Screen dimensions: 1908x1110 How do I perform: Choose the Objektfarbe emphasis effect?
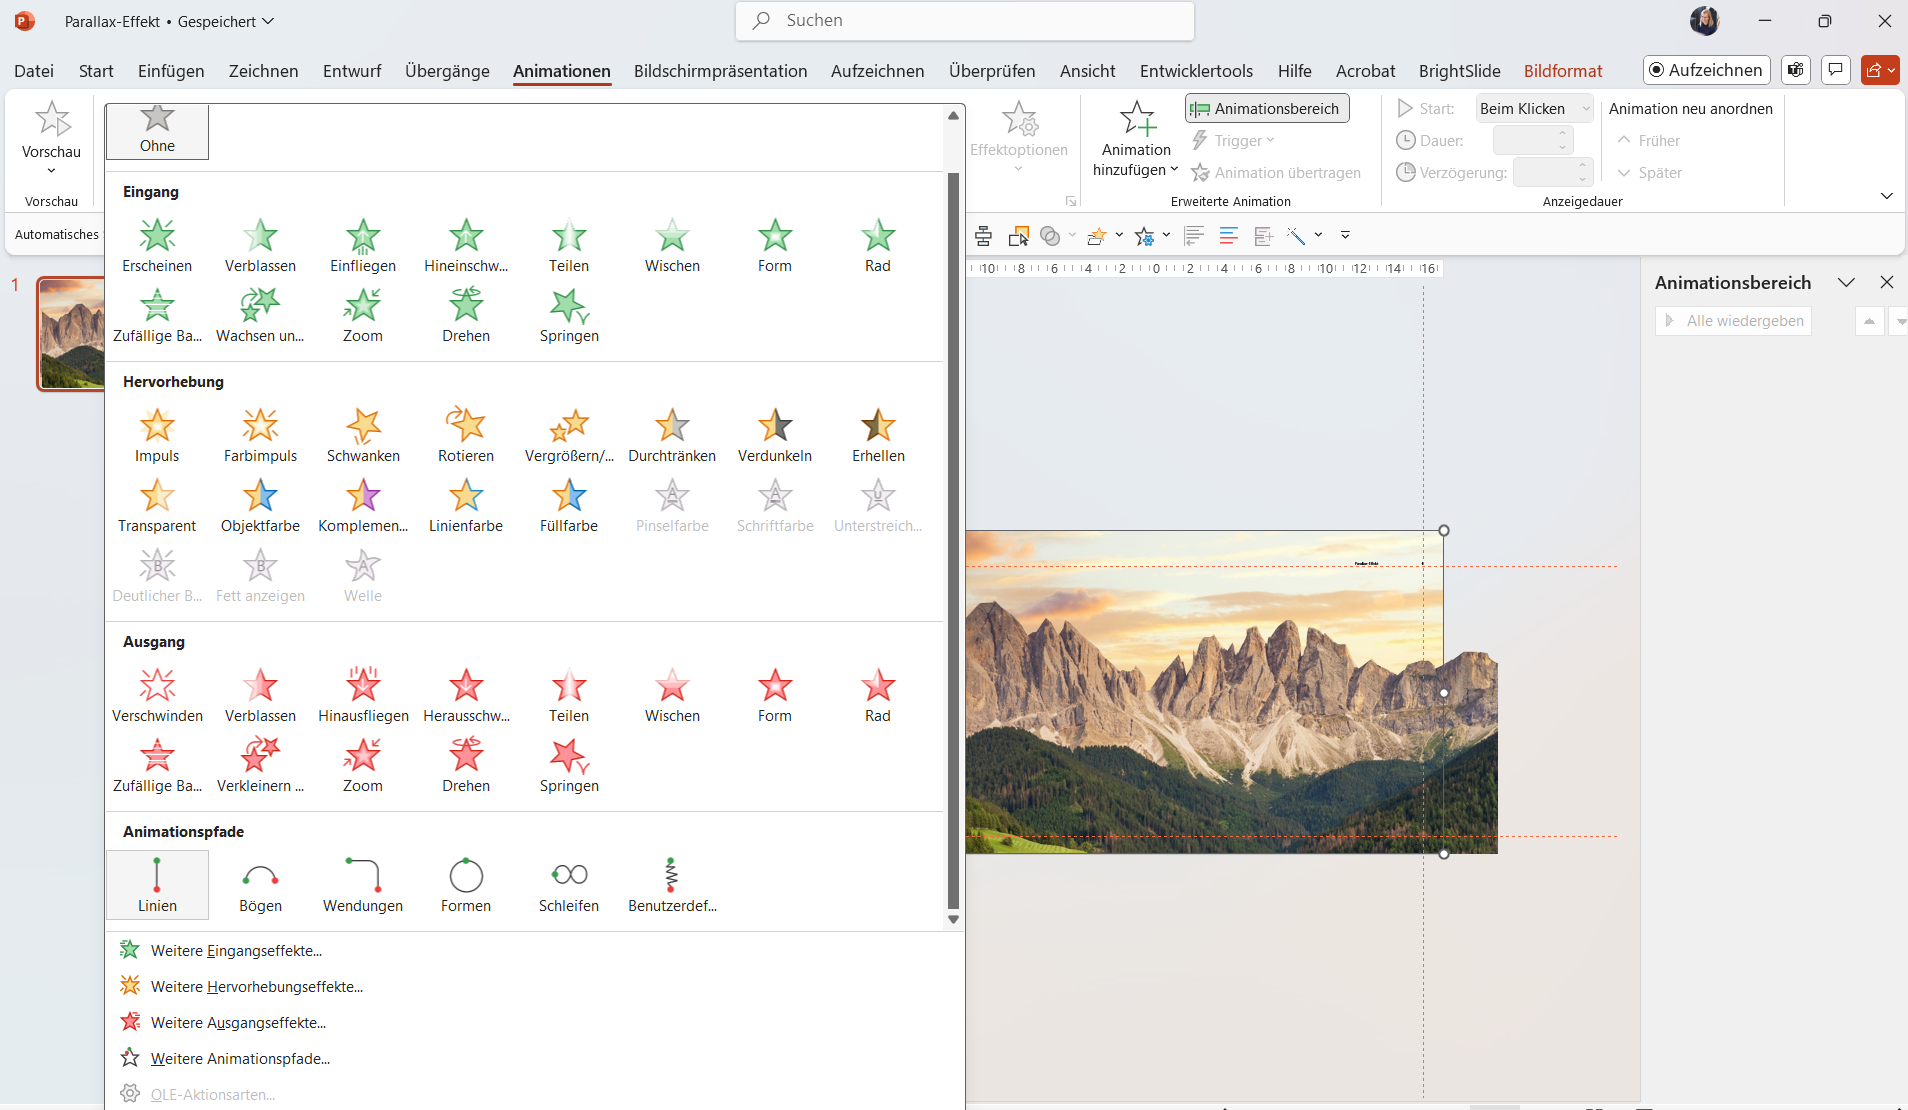point(260,505)
